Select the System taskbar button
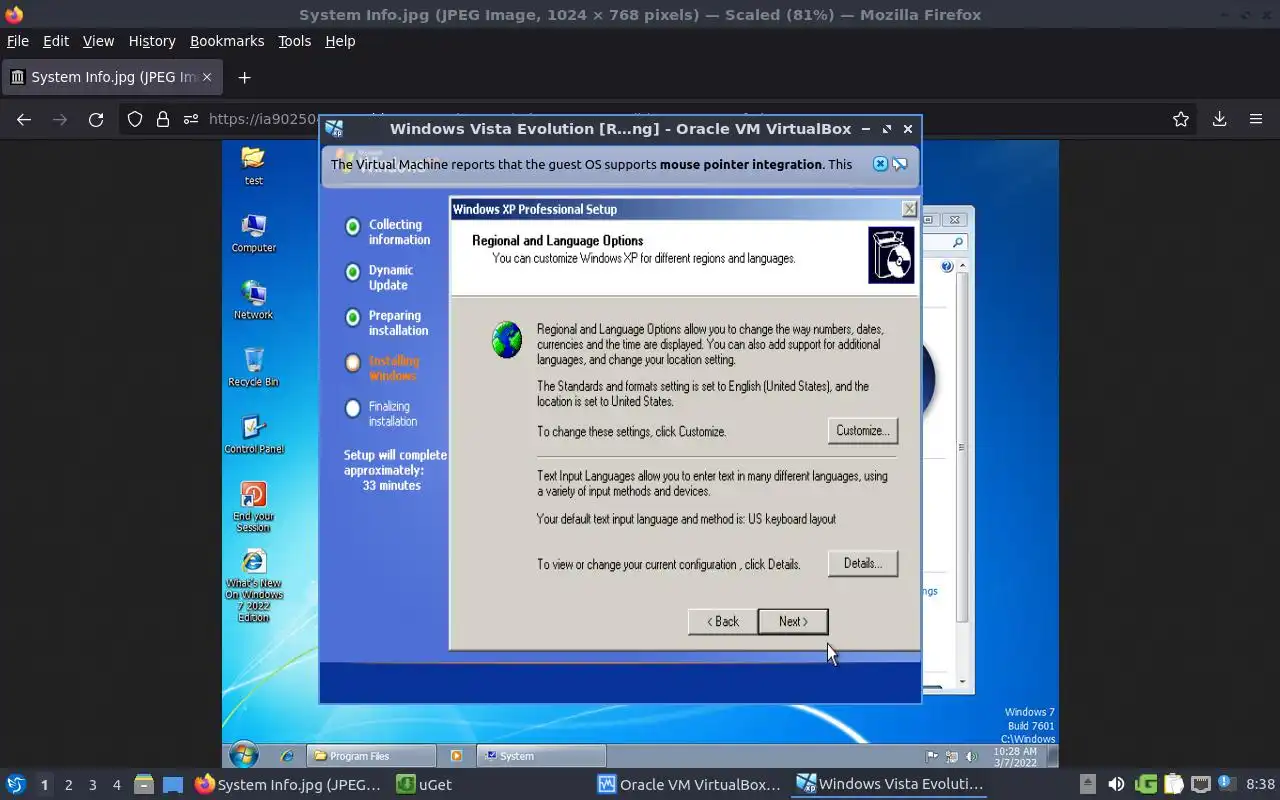1280x800 pixels. click(x=540, y=756)
